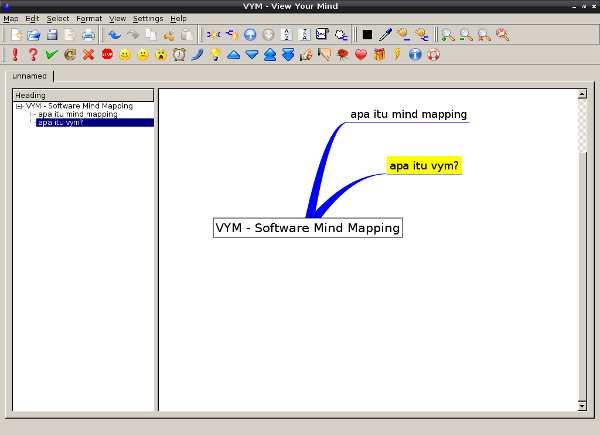Screen dimensions: 600x435
Task: Toggle the red cross flag
Action: [x=88, y=55]
